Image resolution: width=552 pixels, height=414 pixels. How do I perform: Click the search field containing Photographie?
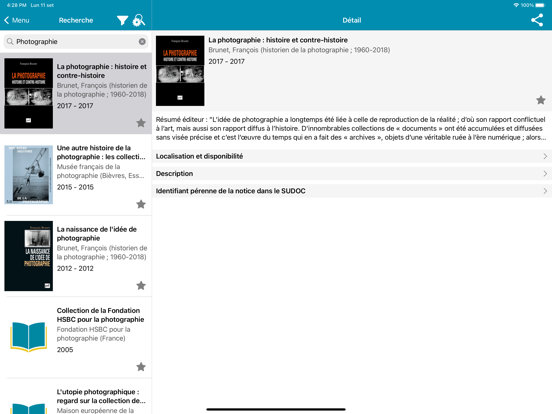76,42
